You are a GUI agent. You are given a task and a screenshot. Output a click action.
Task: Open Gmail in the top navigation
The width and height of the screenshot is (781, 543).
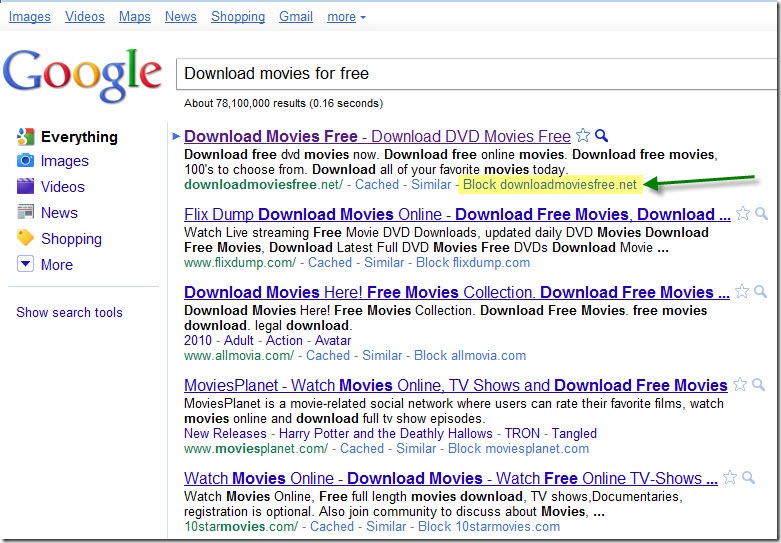(x=296, y=16)
